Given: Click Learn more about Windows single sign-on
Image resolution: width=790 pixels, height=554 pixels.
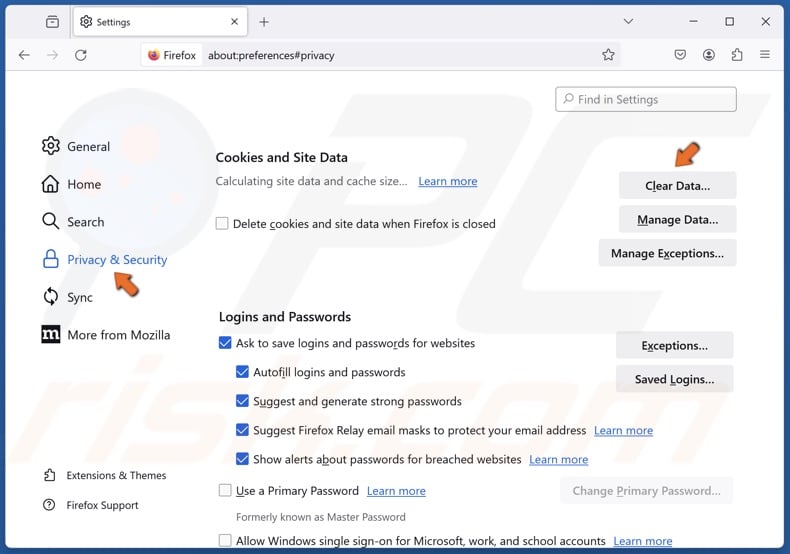Looking at the screenshot, I should coord(642,541).
